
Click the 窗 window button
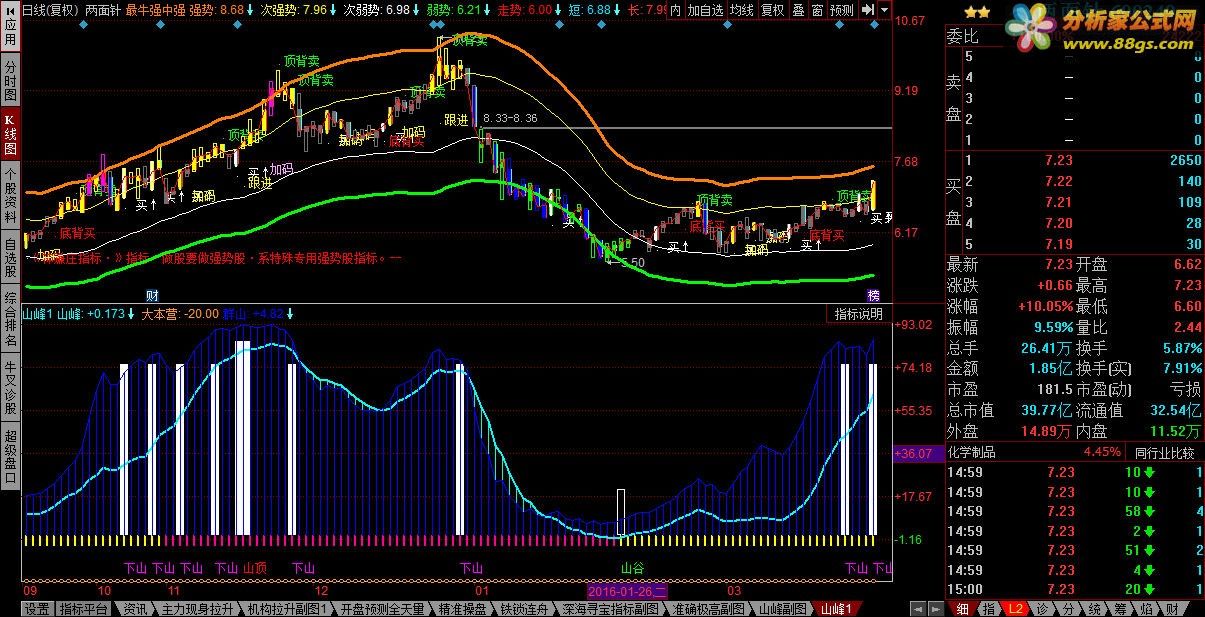(817, 10)
